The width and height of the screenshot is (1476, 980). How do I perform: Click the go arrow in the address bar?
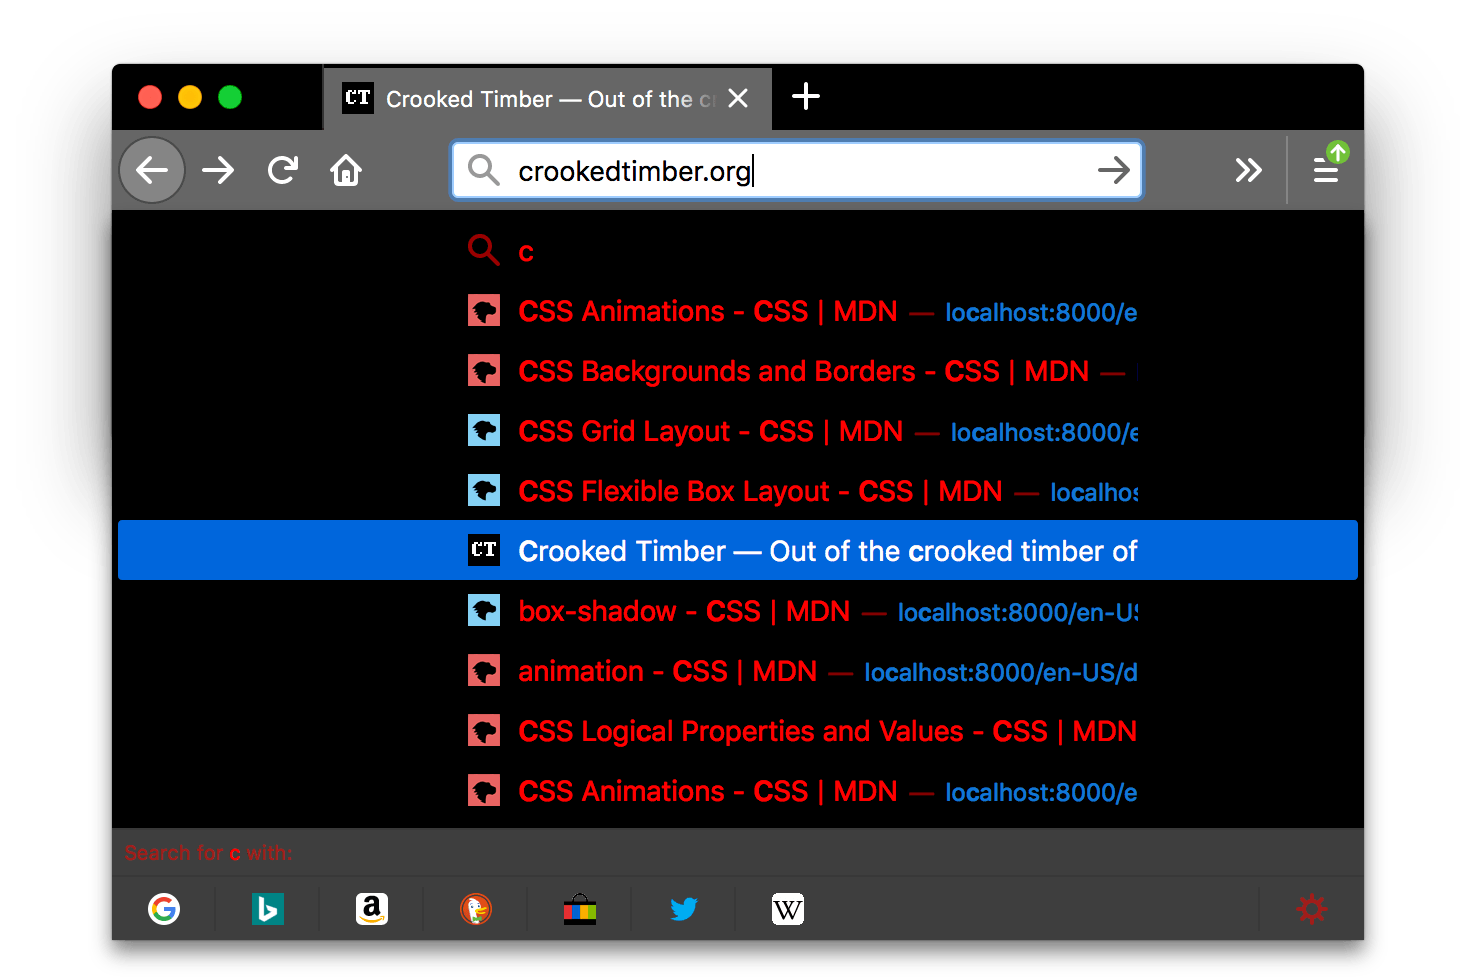(1113, 170)
